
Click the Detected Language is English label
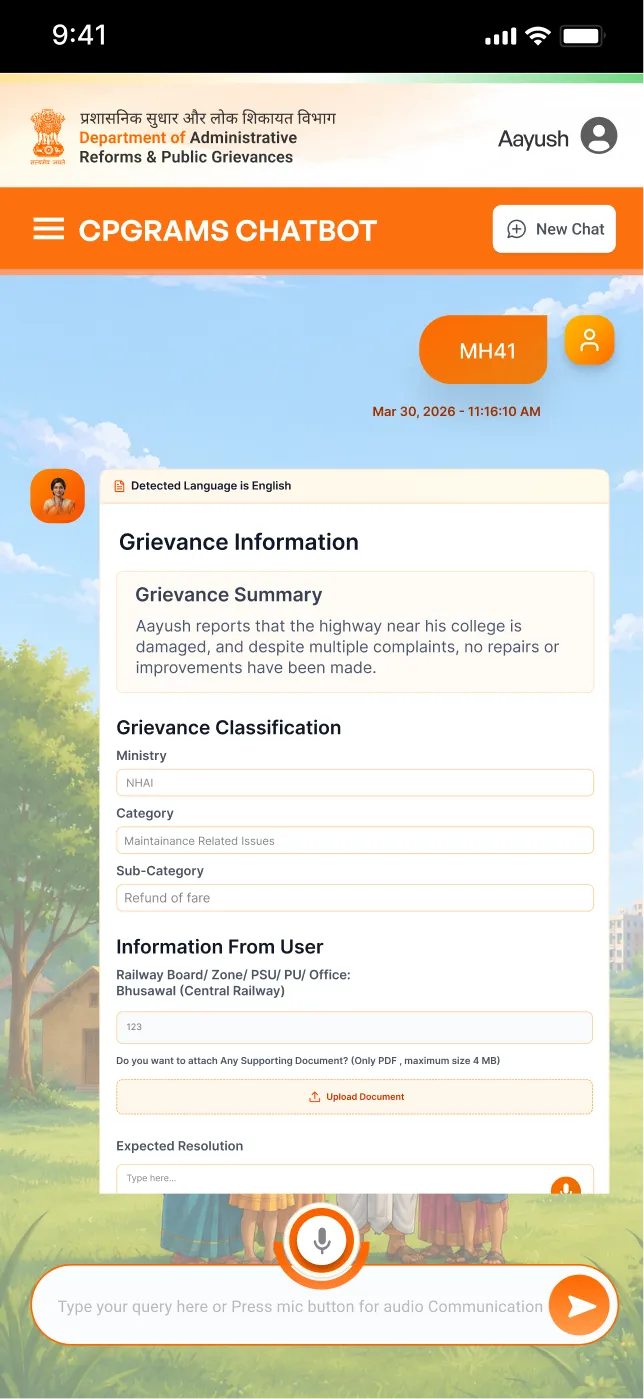[x=211, y=486]
